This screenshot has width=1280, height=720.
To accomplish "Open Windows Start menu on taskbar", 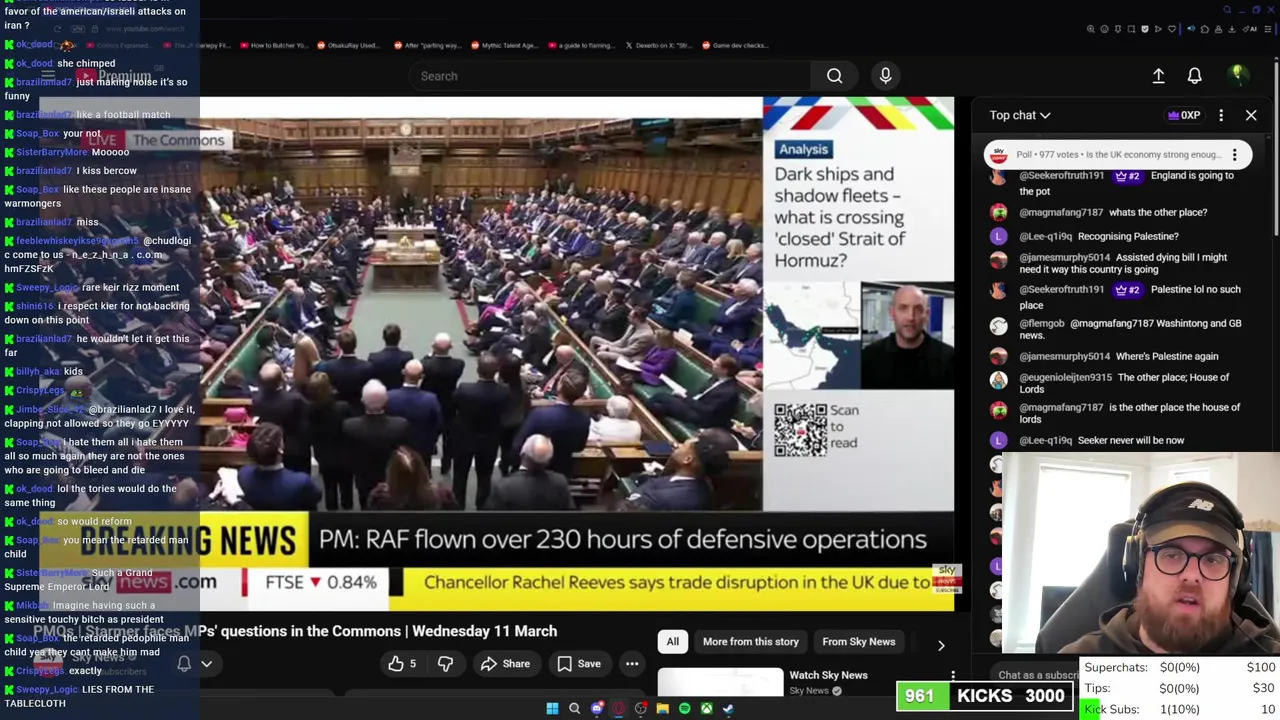I will pyautogui.click(x=552, y=709).
